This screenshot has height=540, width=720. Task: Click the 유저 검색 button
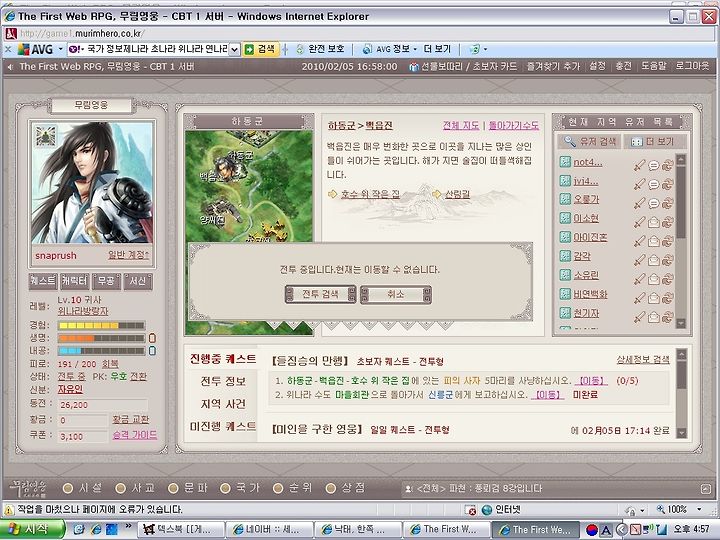click(590, 141)
